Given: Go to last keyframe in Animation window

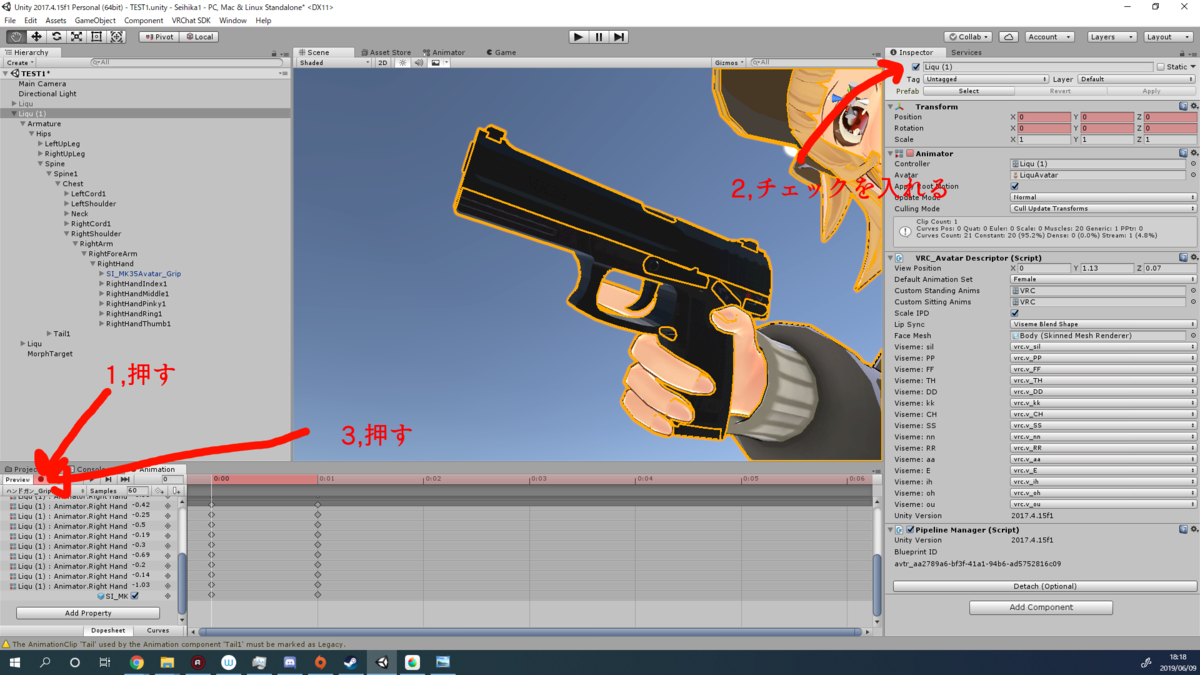Looking at the screenshot, I should click(x=125, y=480).
